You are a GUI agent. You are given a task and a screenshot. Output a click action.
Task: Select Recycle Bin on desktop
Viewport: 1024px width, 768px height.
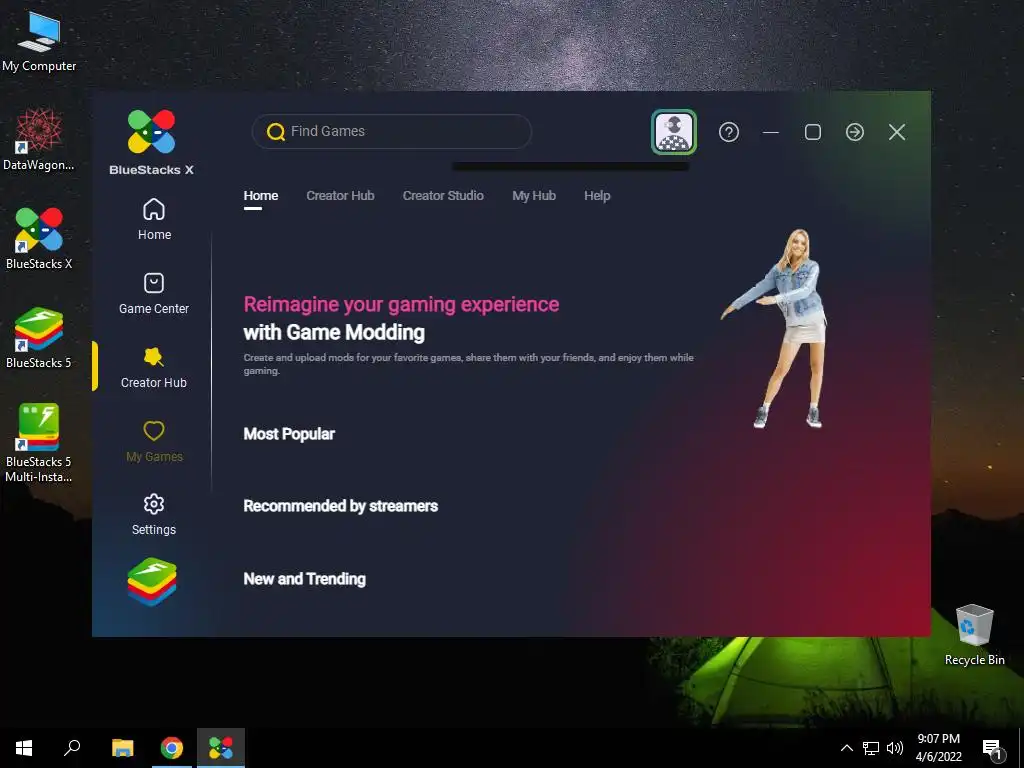coord(974,635)
